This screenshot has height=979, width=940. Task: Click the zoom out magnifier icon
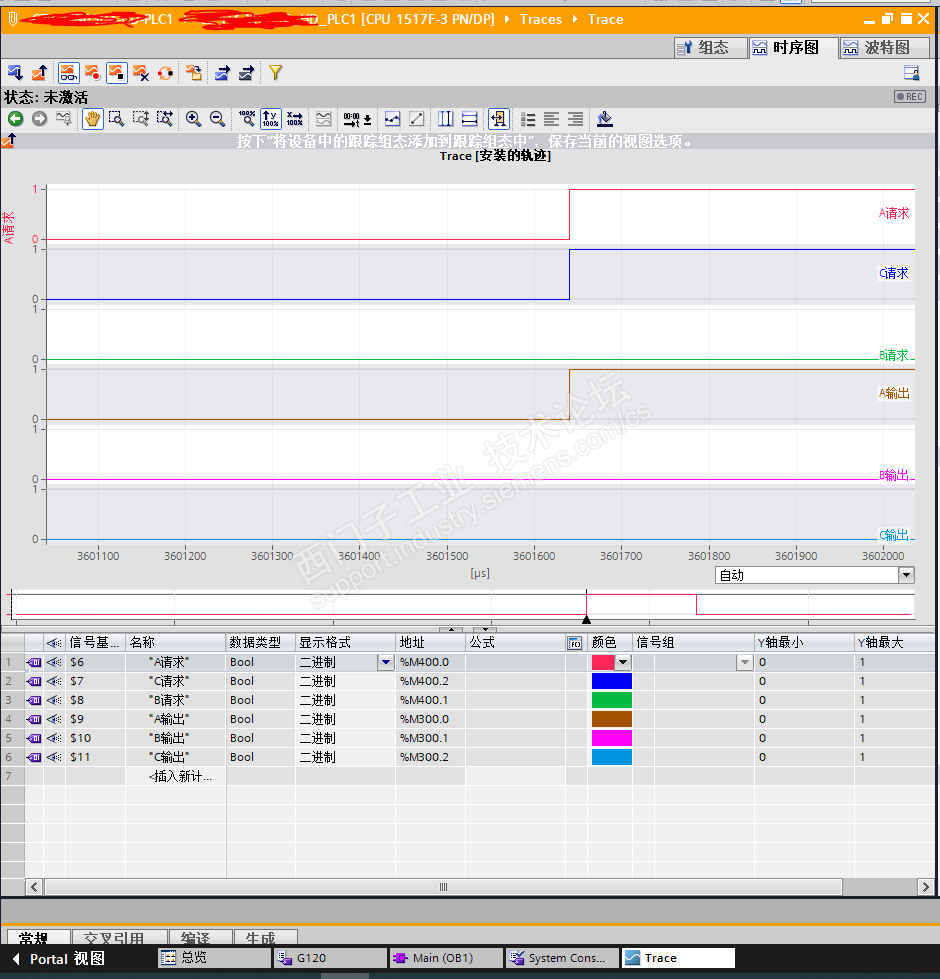click(x=217, y=119)
